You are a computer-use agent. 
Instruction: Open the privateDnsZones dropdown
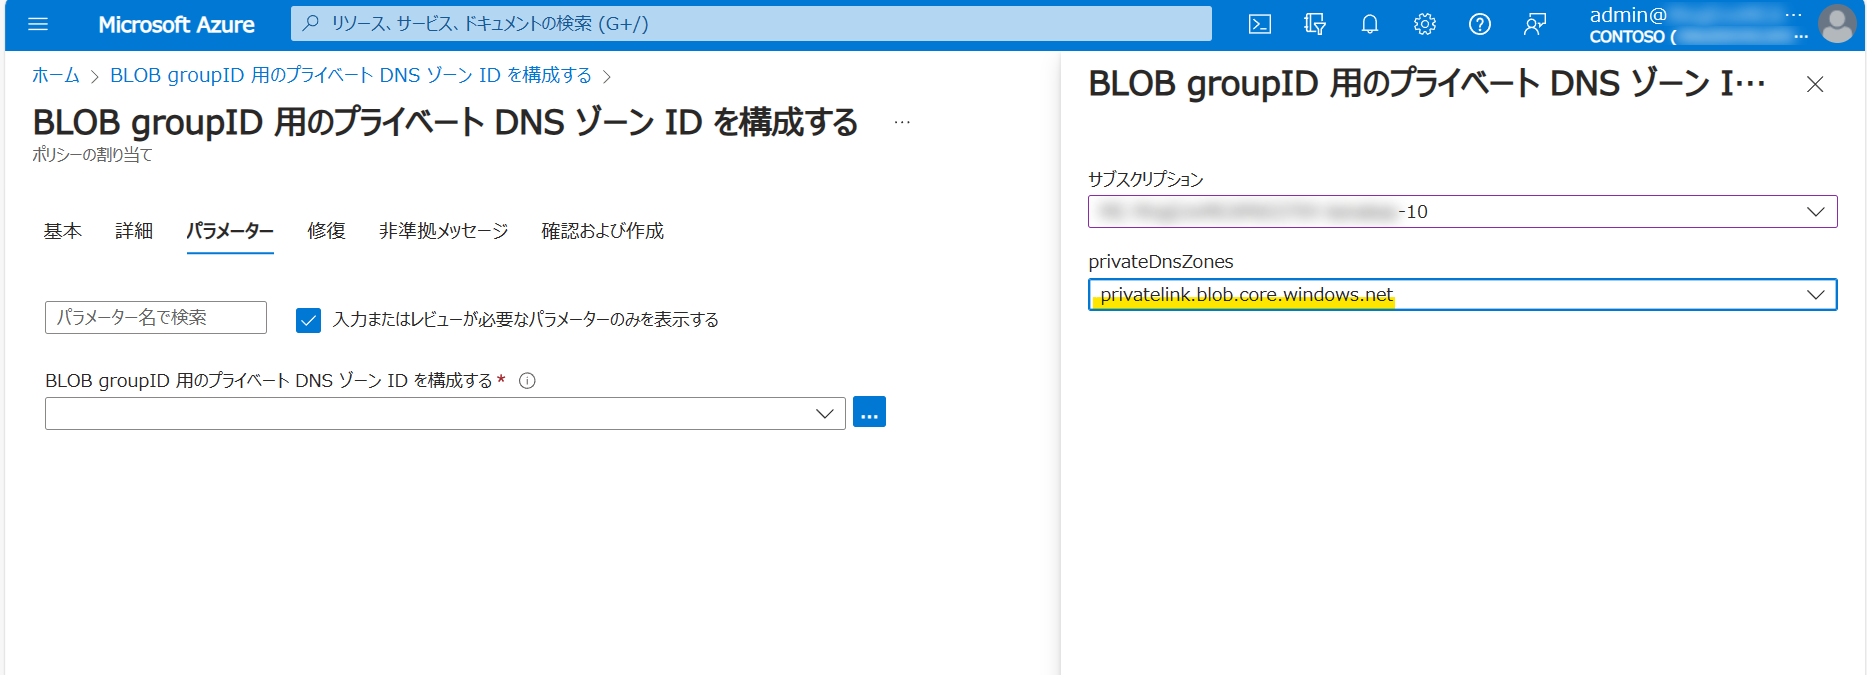coord(1463,295)
